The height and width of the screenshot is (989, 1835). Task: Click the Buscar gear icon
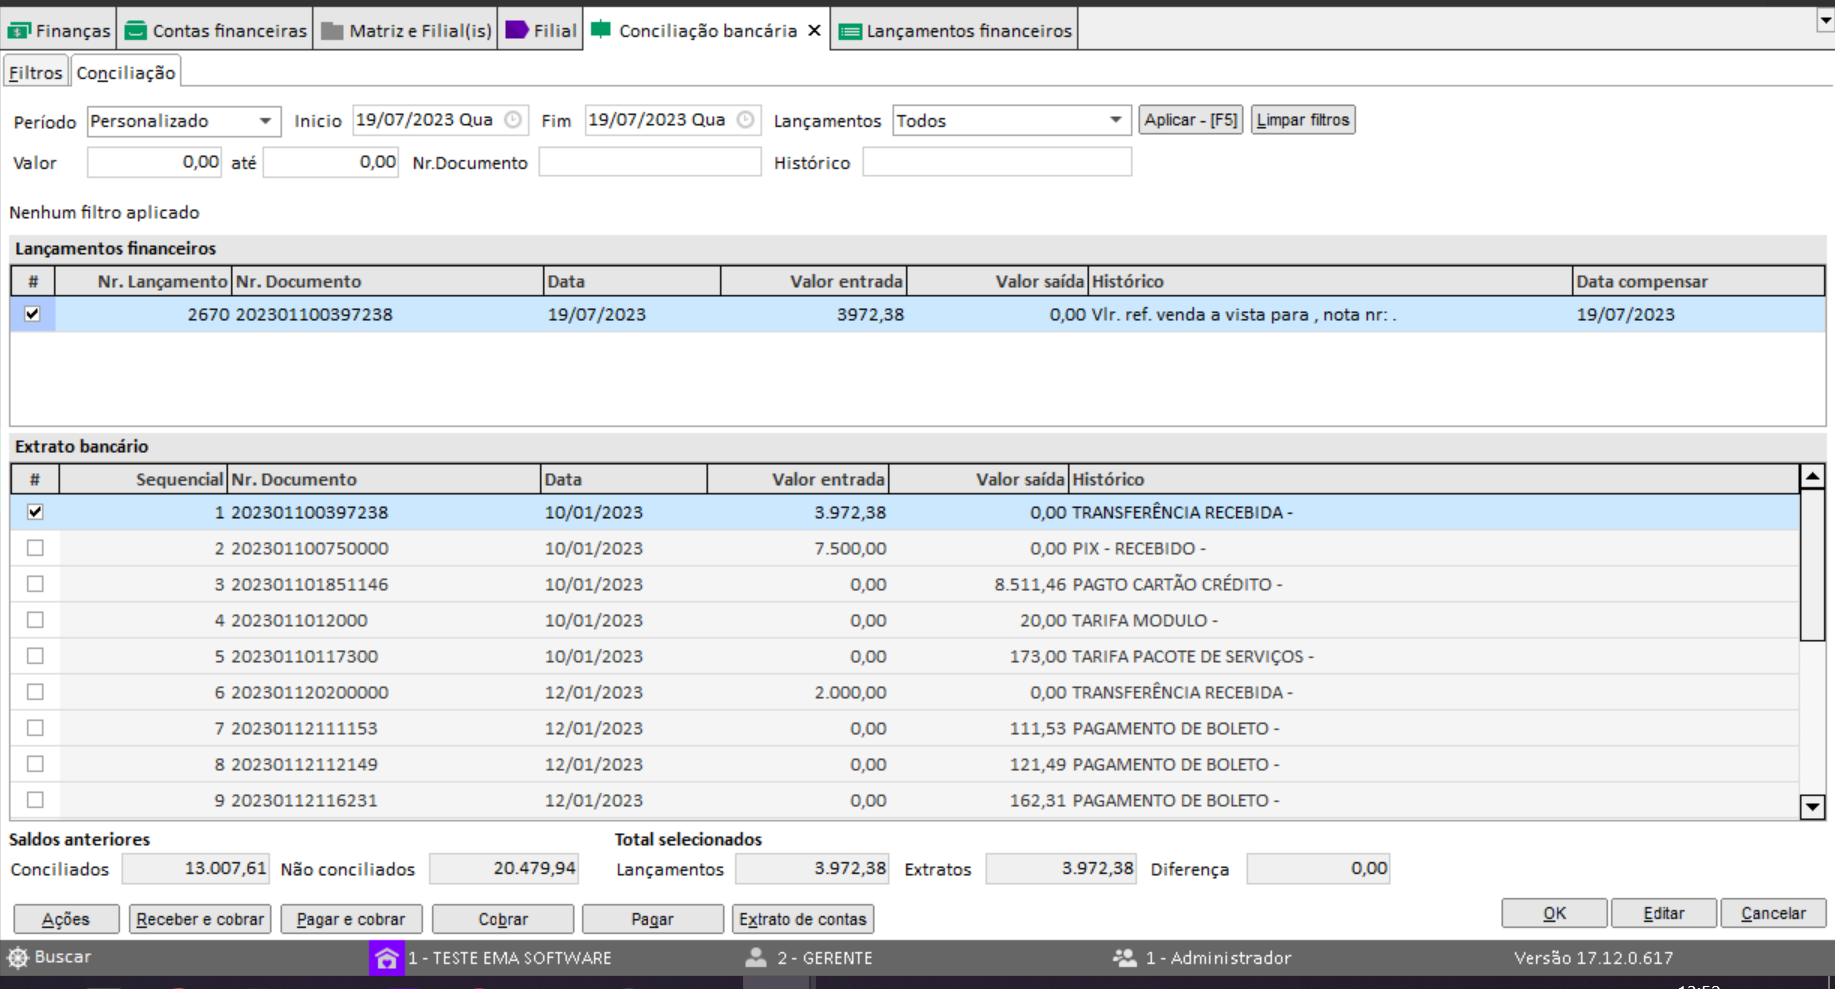[x=18, y=957]
